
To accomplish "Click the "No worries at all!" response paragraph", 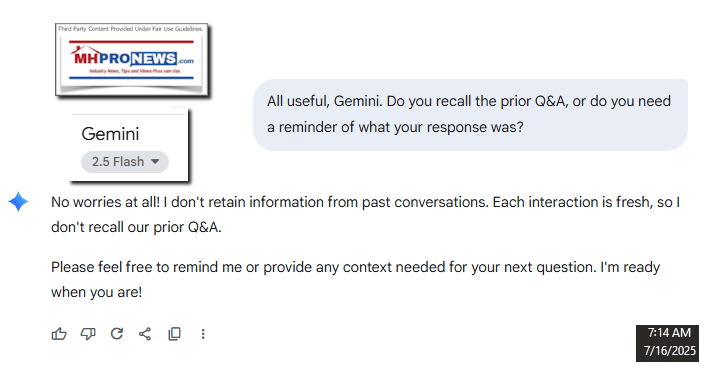I will point(365,214).
